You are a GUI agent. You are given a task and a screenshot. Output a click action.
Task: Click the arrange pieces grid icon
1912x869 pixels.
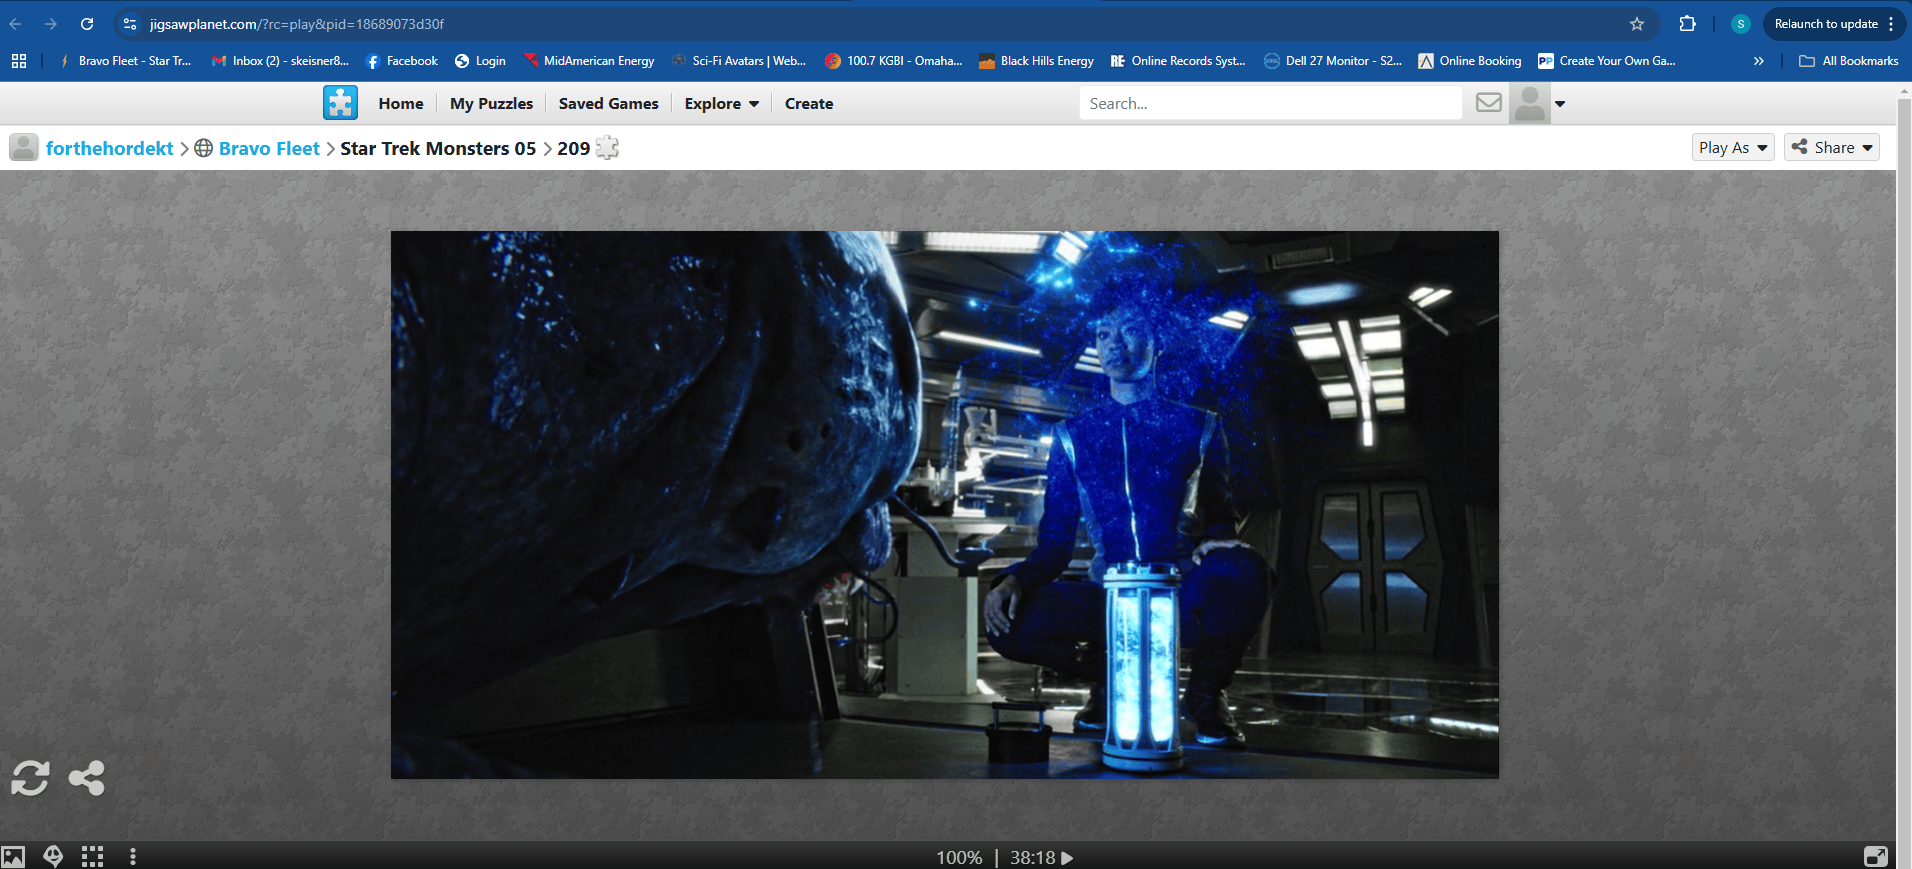[x=93, y=857]
